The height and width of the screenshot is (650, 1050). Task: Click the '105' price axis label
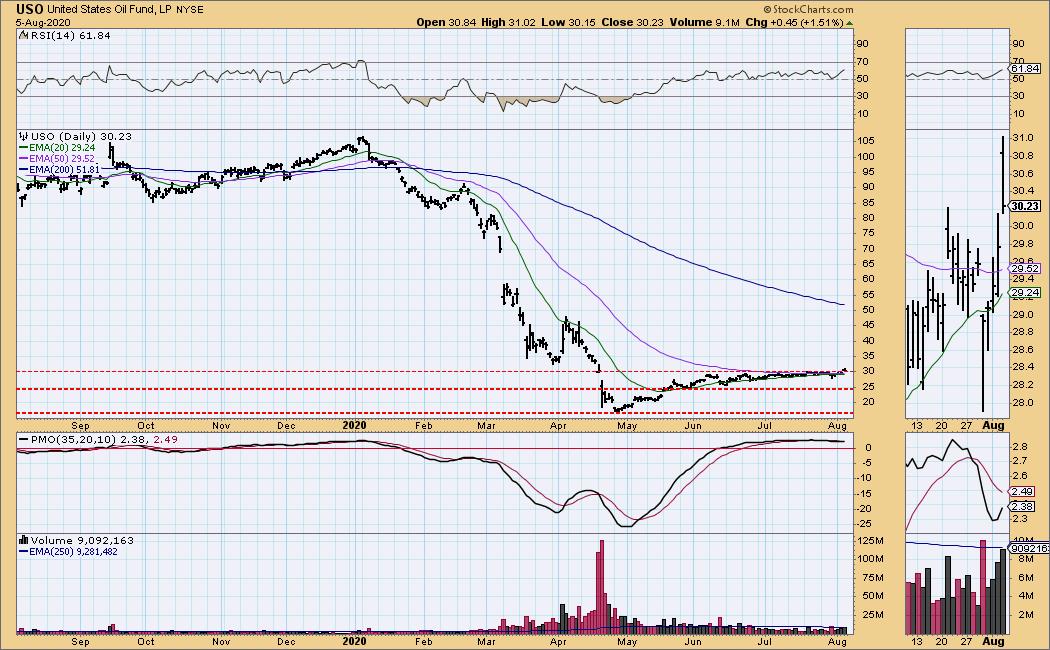point(868,141)
